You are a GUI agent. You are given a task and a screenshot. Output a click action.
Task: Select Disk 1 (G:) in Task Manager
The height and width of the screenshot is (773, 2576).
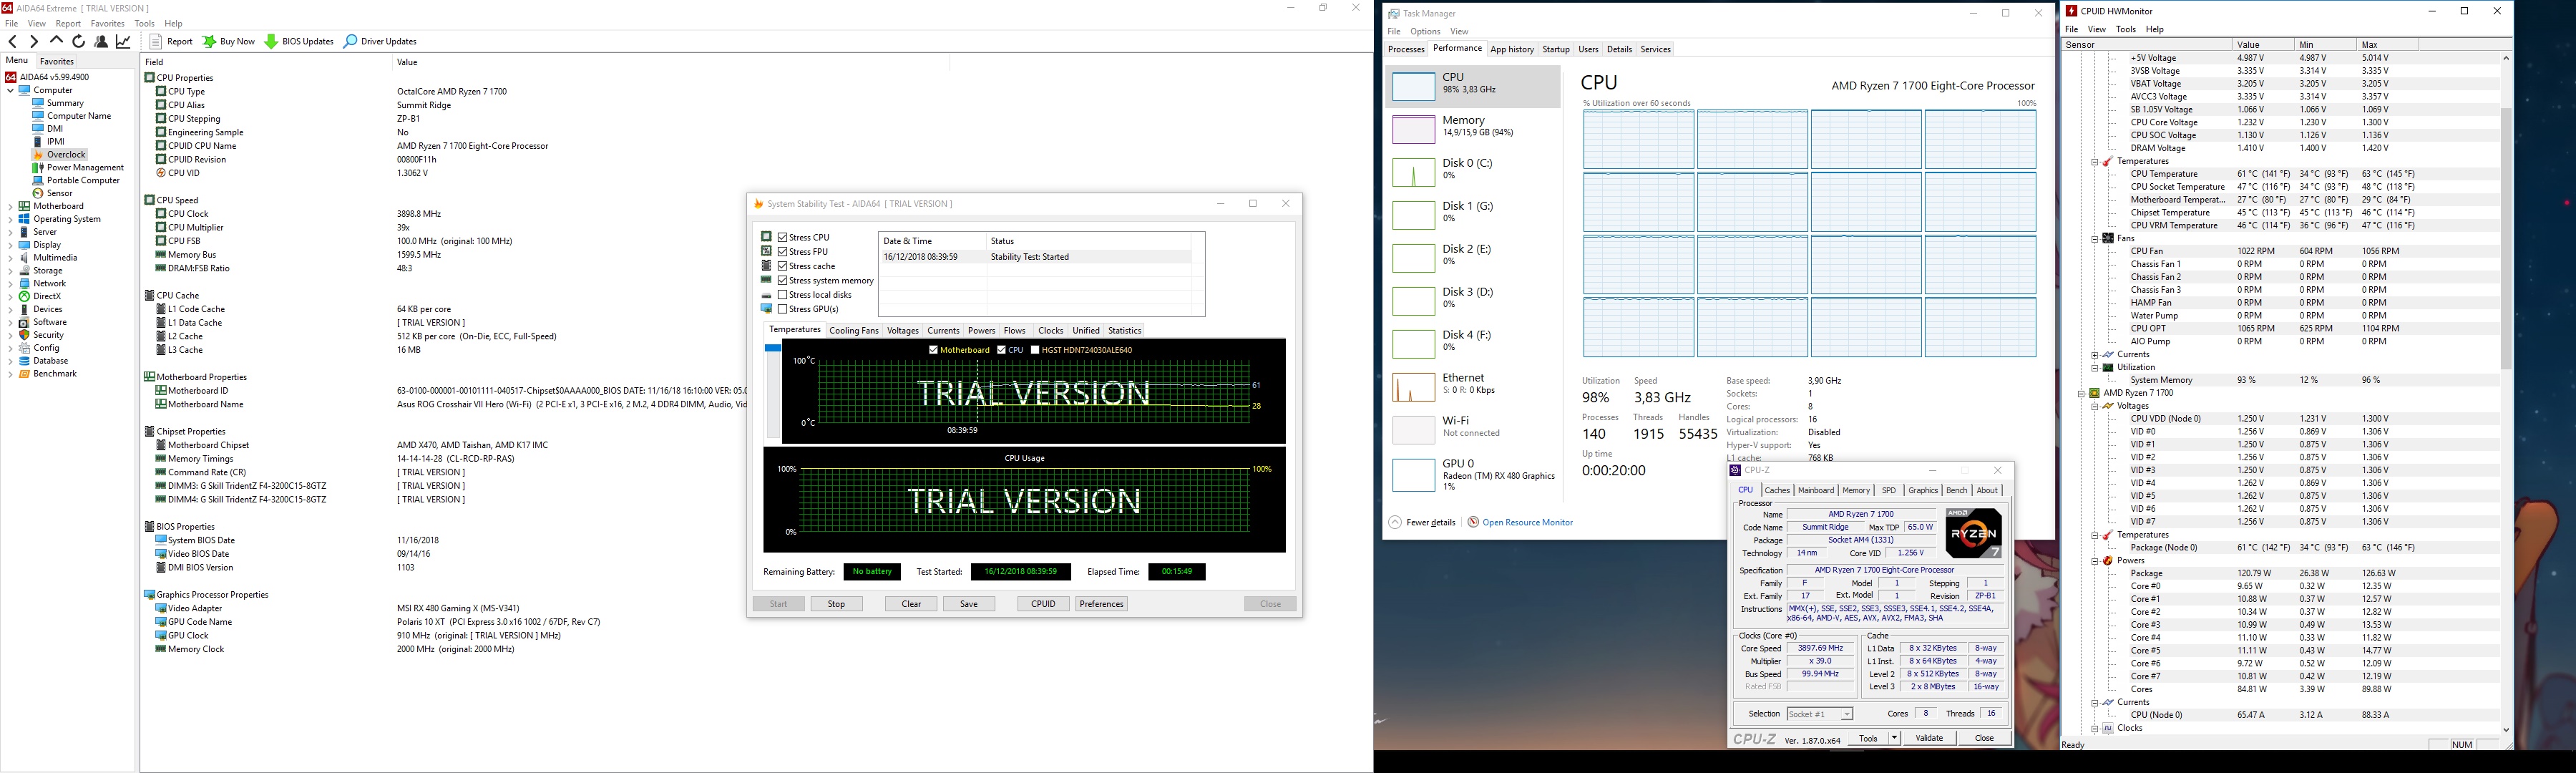coord(1472,215)
